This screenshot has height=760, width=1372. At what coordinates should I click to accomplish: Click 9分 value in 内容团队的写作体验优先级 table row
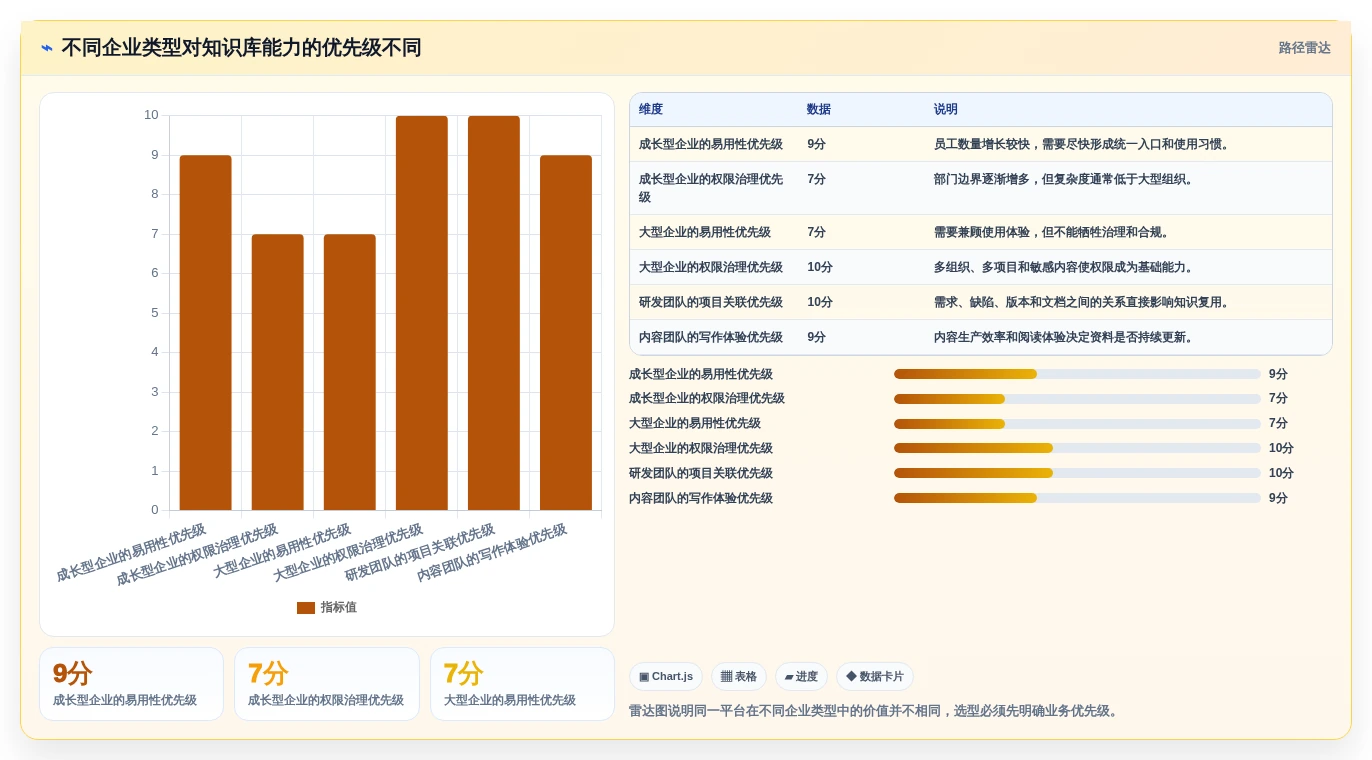pos(816,337)
